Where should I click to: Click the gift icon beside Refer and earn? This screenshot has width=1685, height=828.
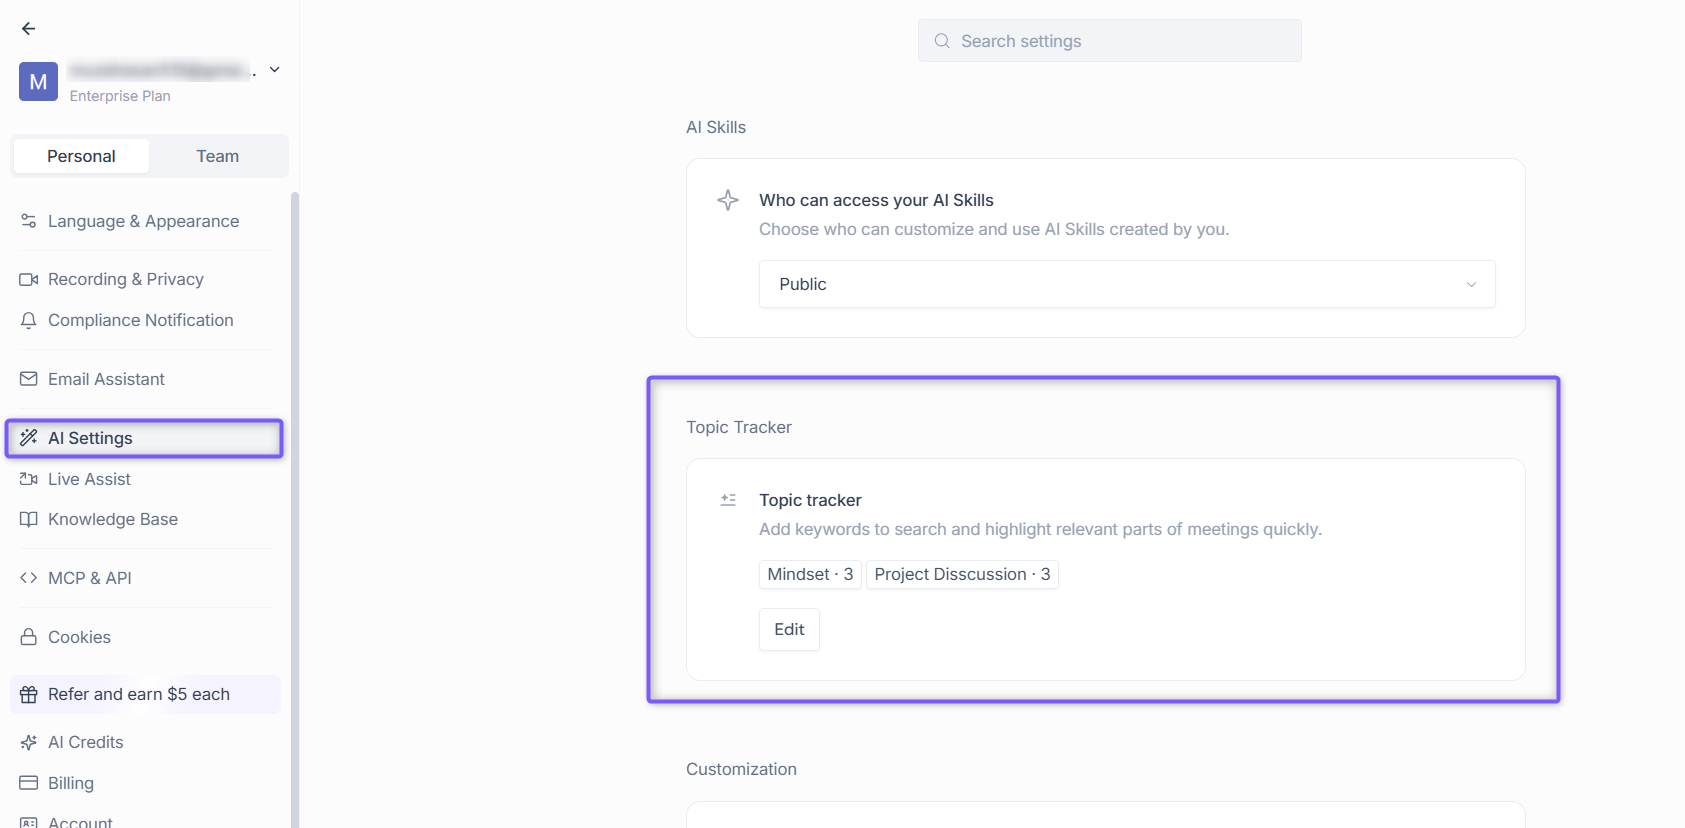pyautogui.click(x=29, y=694)
